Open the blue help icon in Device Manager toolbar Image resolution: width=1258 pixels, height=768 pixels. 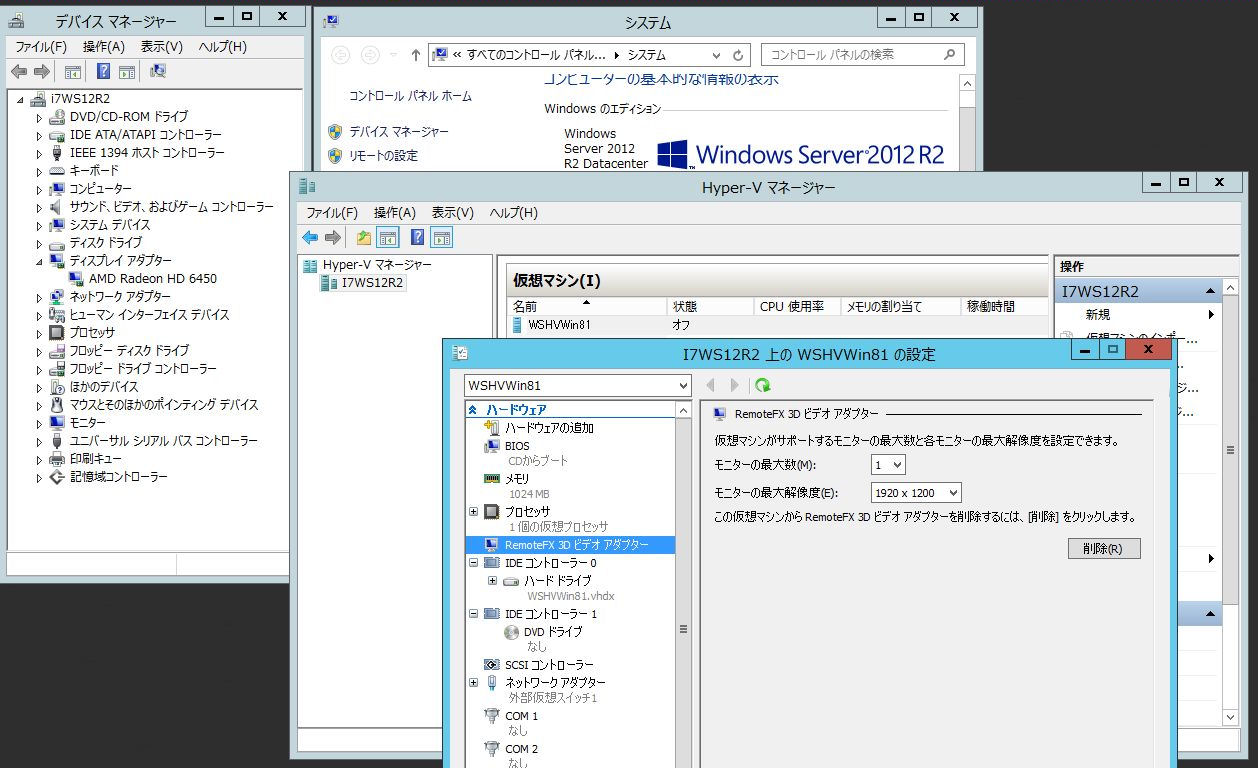tap(103, 72)
